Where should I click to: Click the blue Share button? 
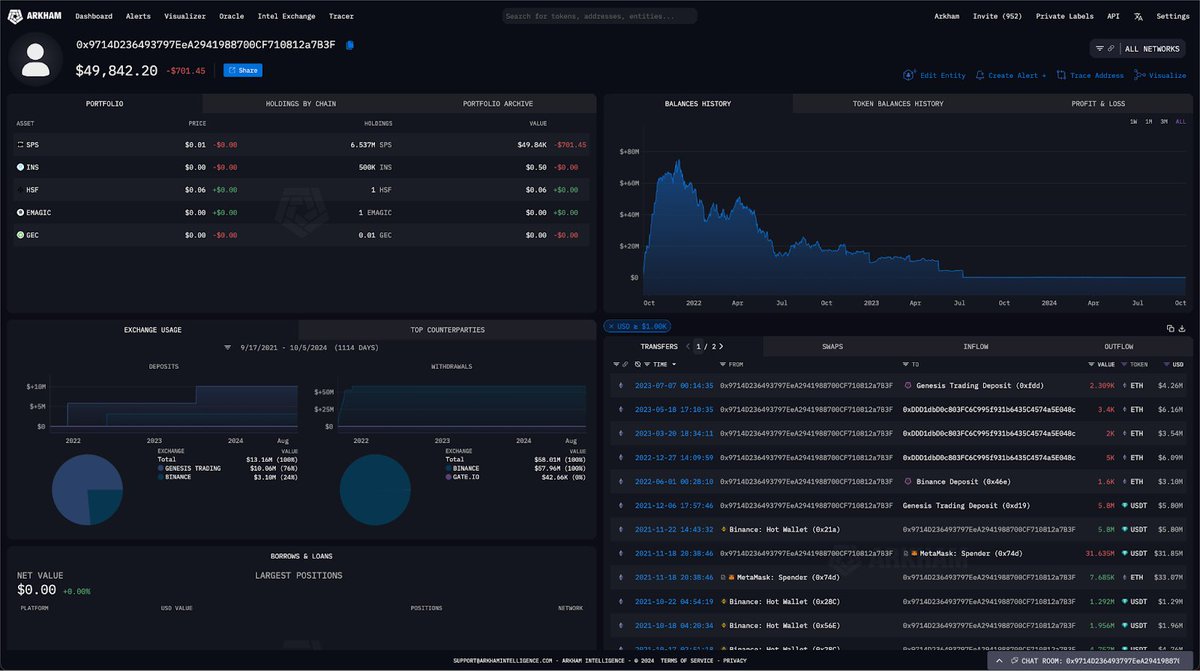point(242,71)
